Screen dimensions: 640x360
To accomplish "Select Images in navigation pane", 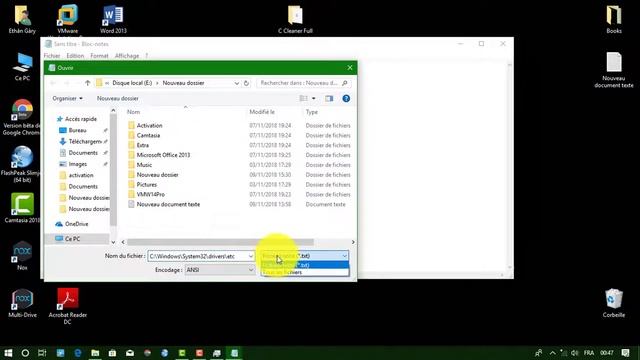I will [x=78, y=164].
